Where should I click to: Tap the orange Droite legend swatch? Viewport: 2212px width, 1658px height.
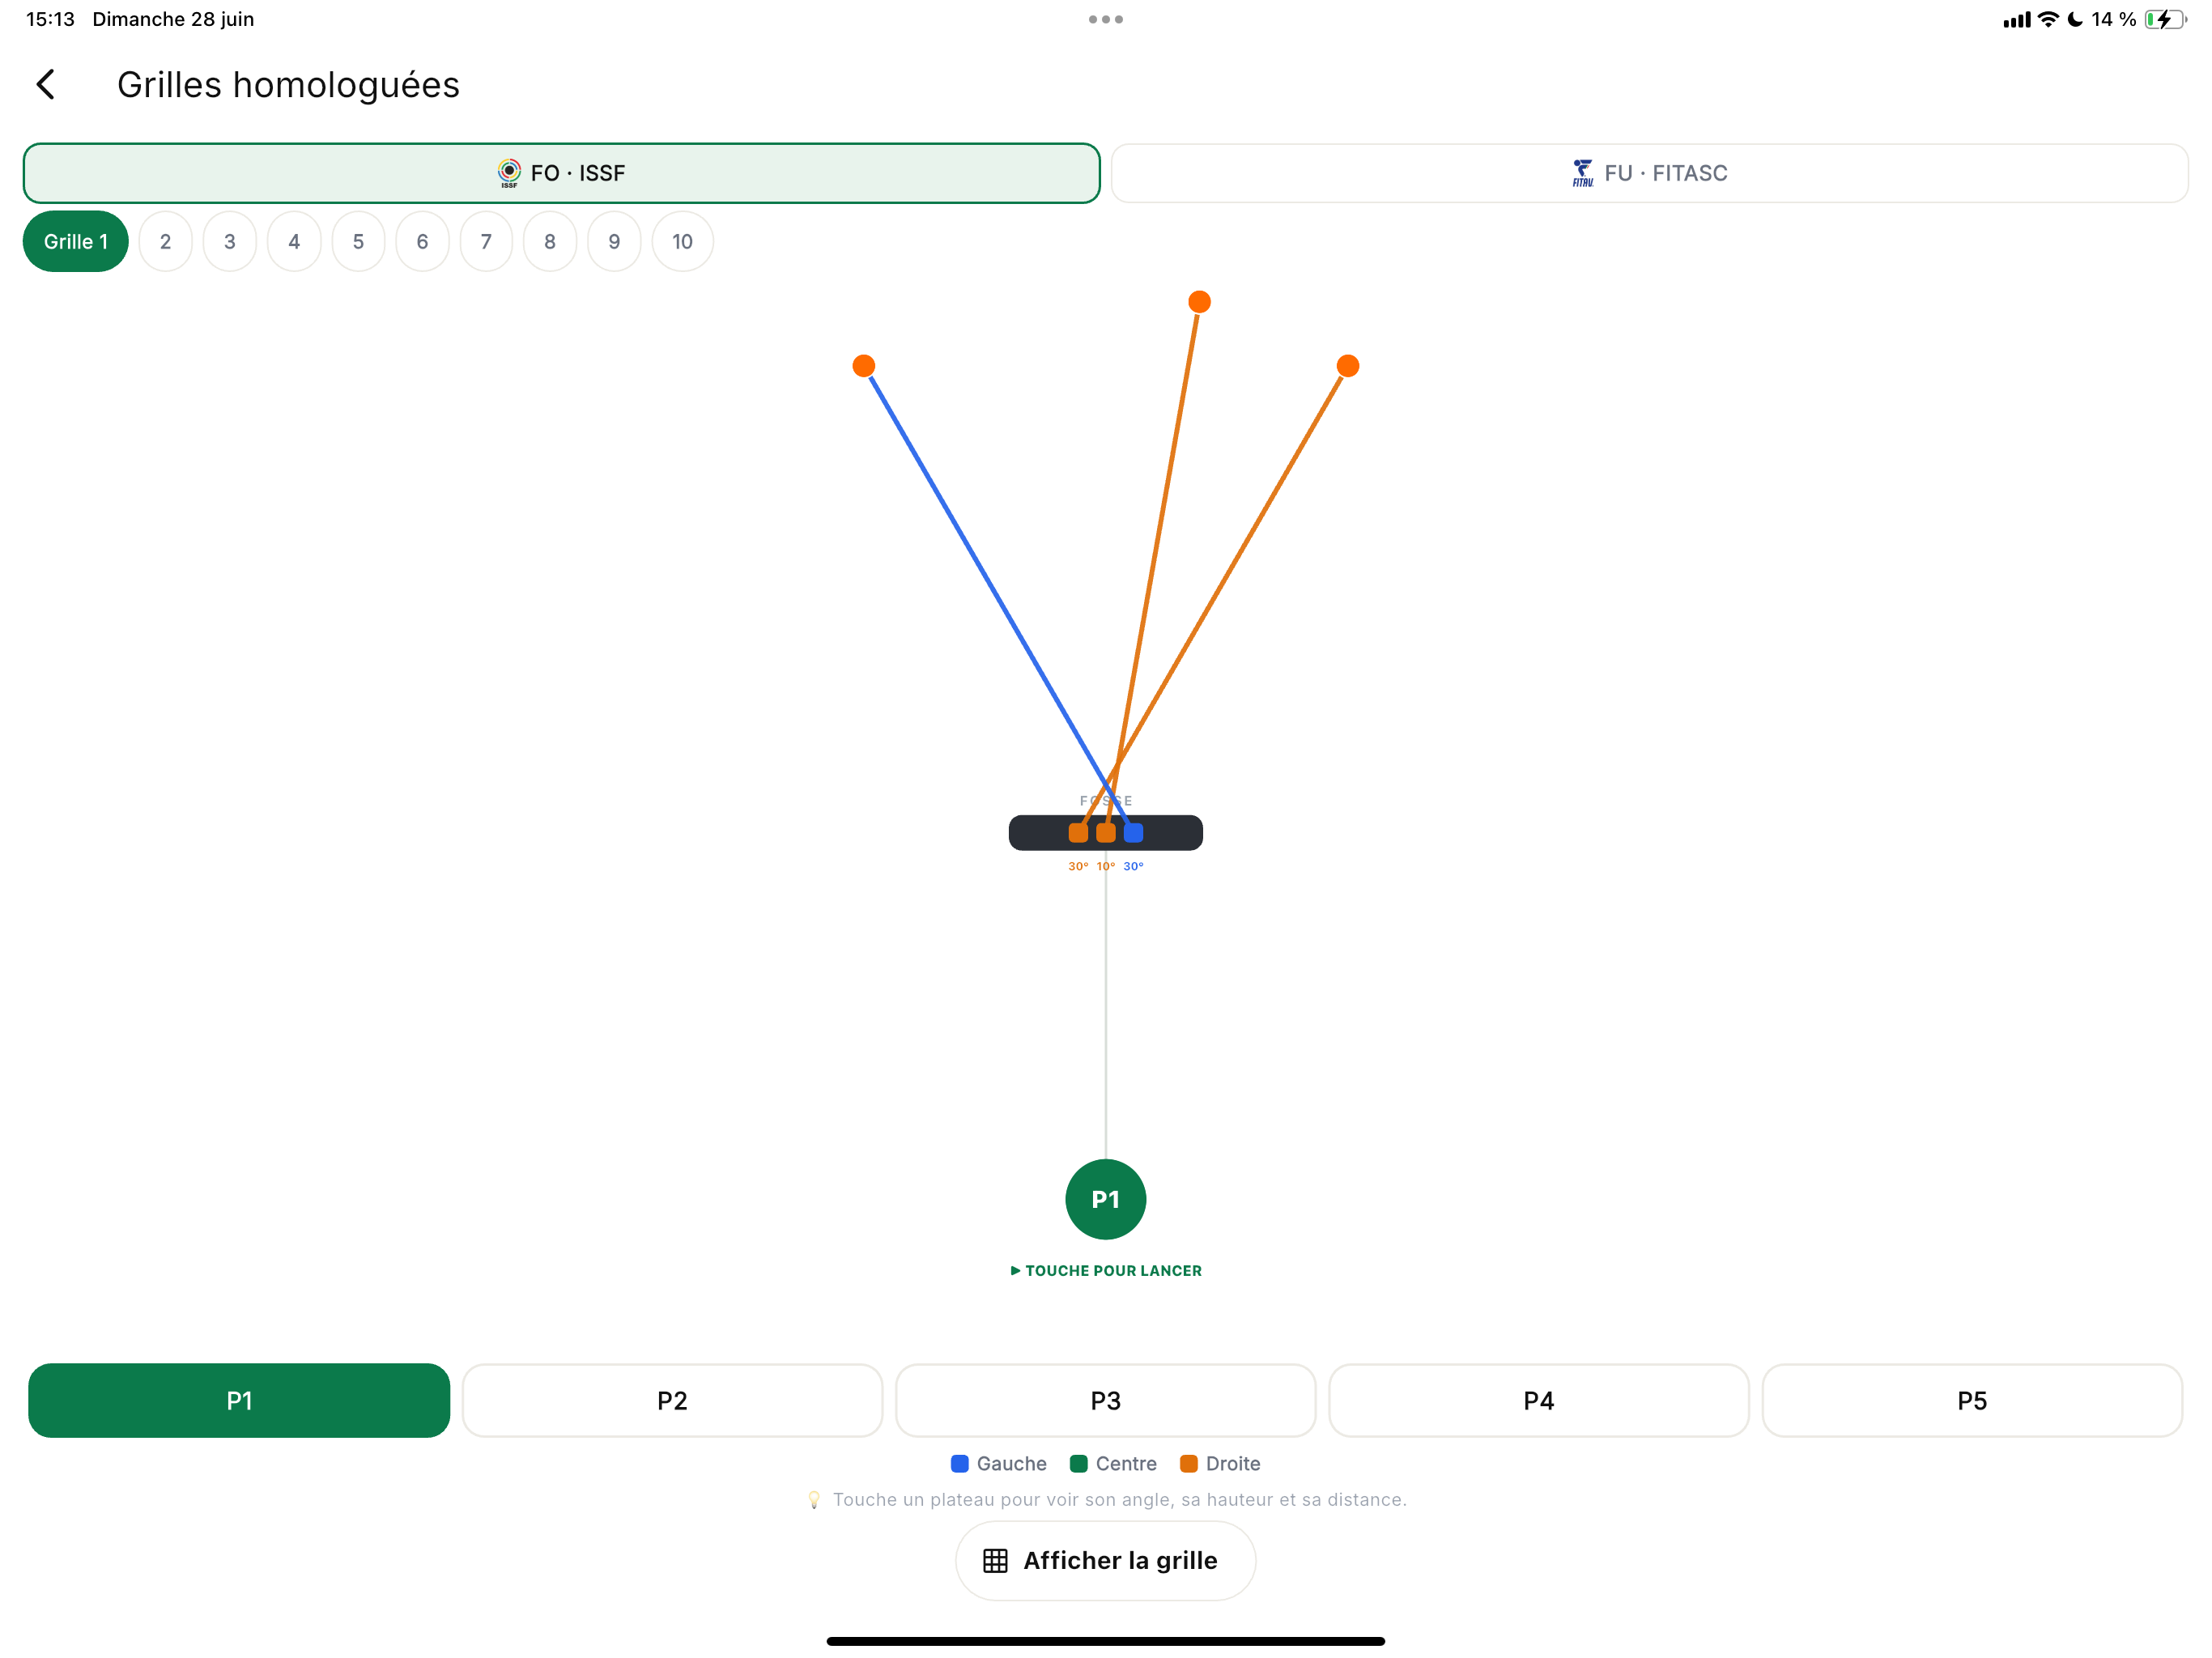[1189, 1464]
